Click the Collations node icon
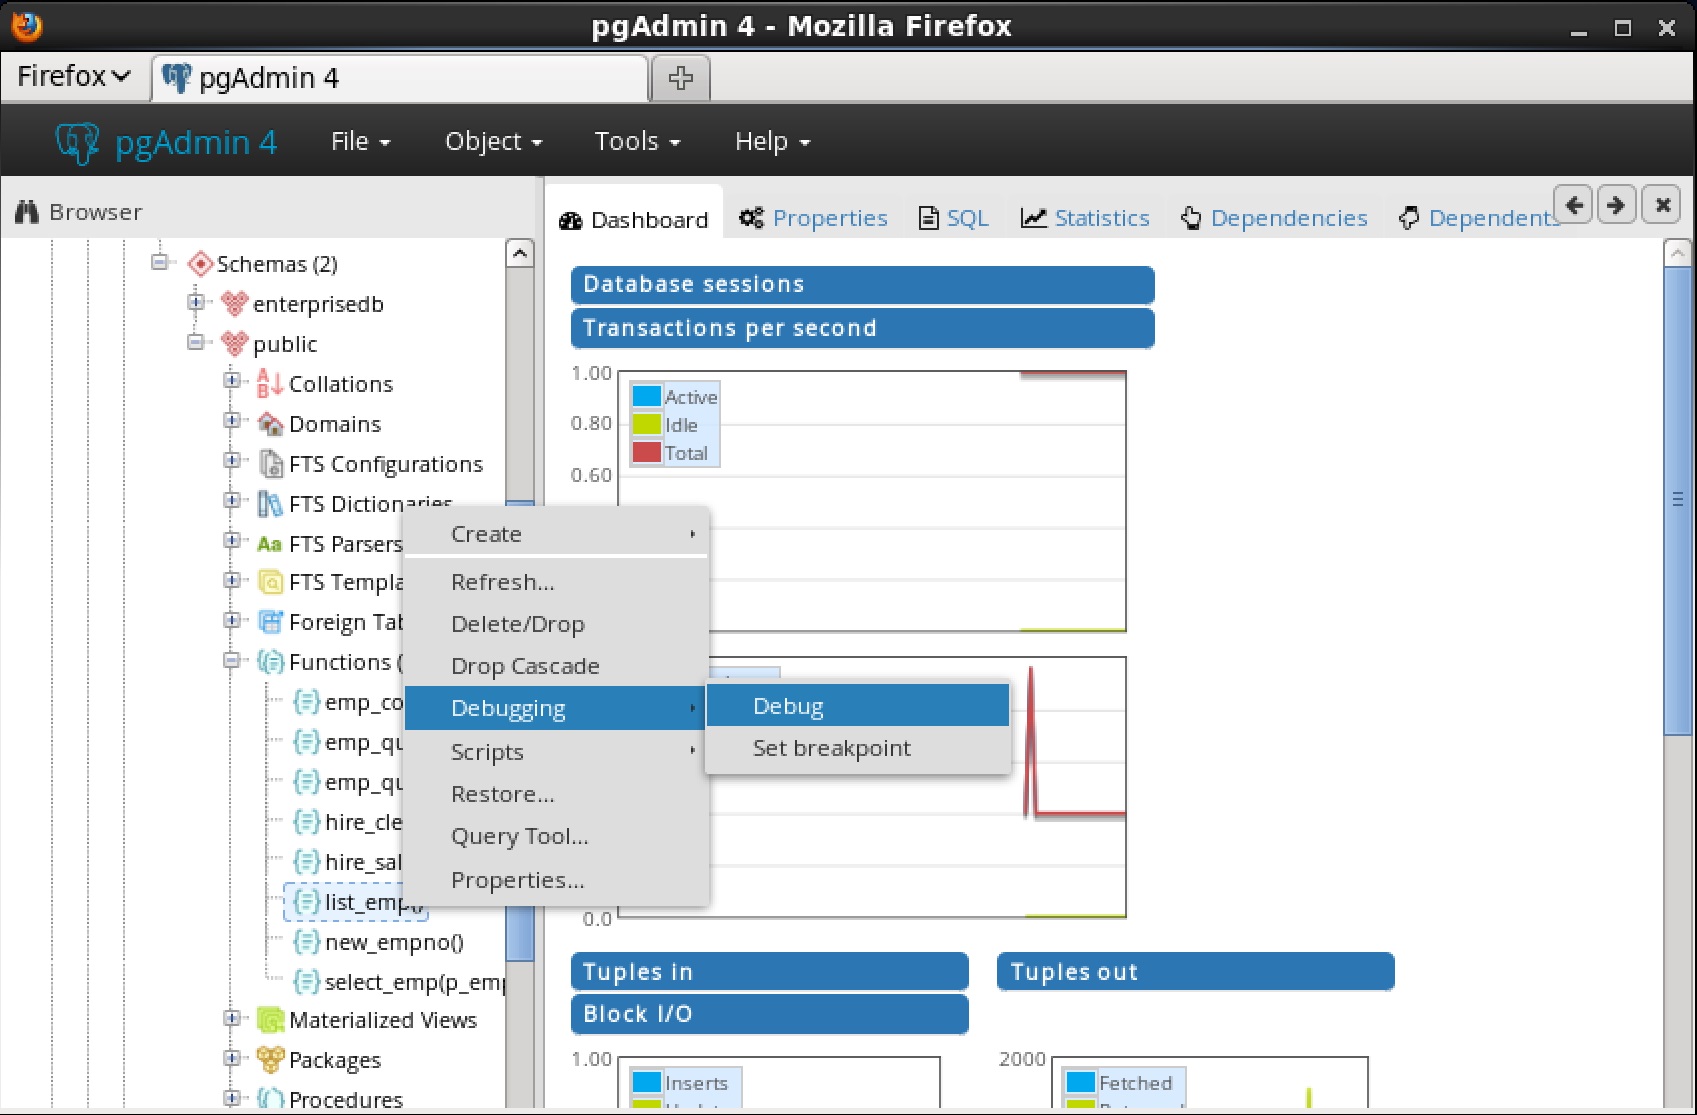 tap(269, 384)
